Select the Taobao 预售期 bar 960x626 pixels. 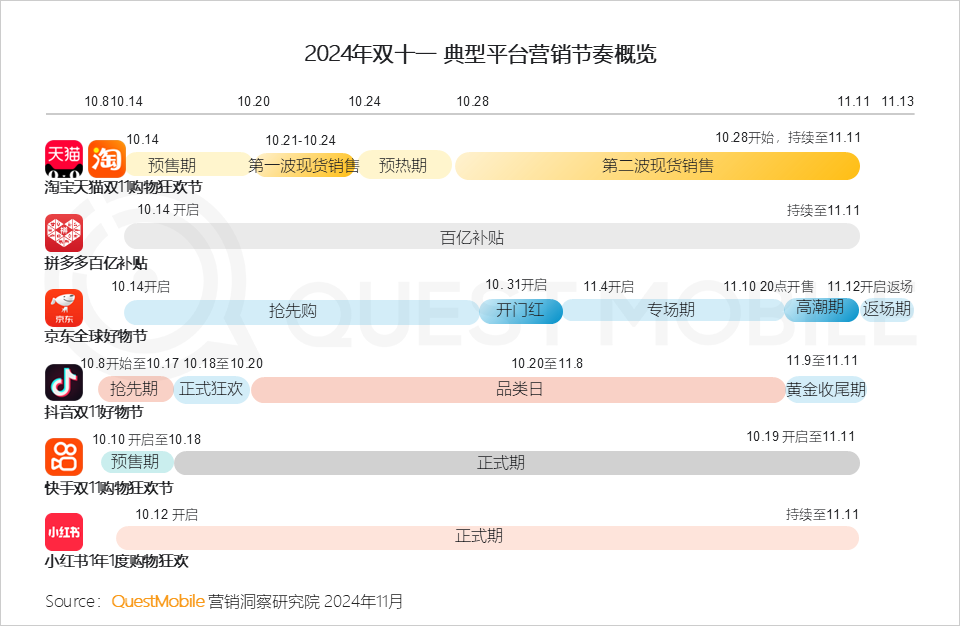point(189,165)
